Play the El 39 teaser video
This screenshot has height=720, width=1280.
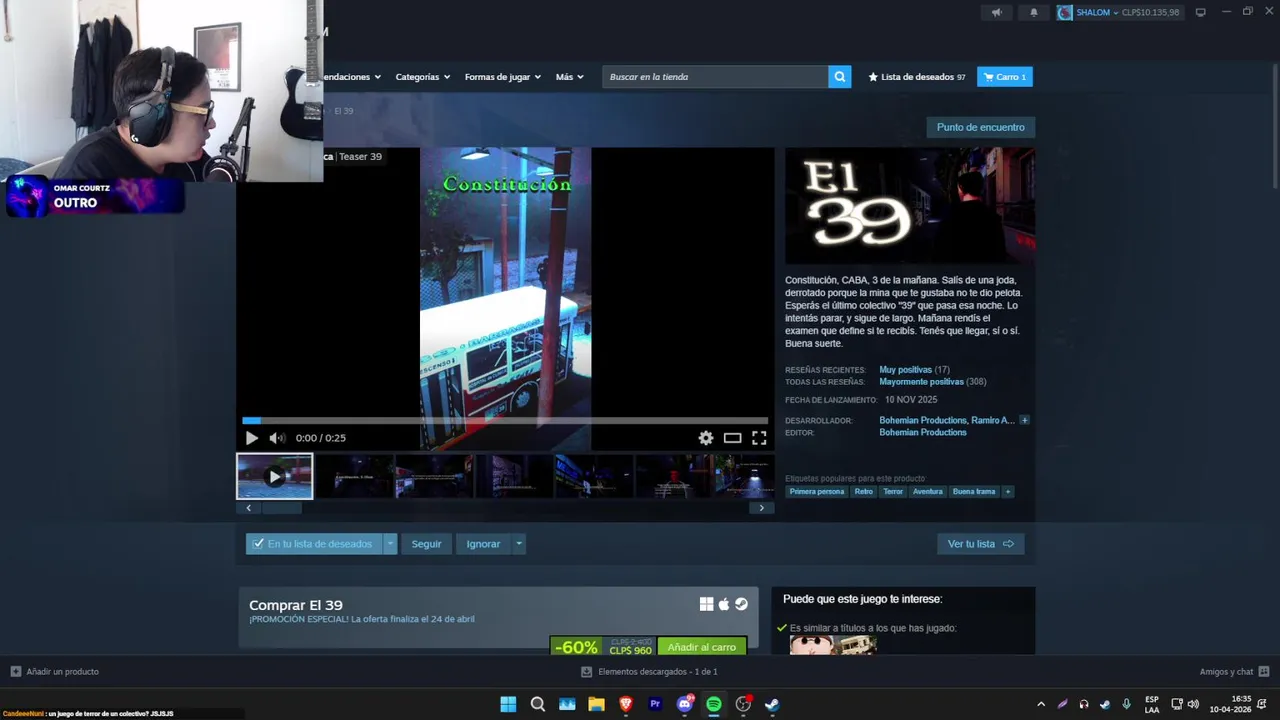251,438
